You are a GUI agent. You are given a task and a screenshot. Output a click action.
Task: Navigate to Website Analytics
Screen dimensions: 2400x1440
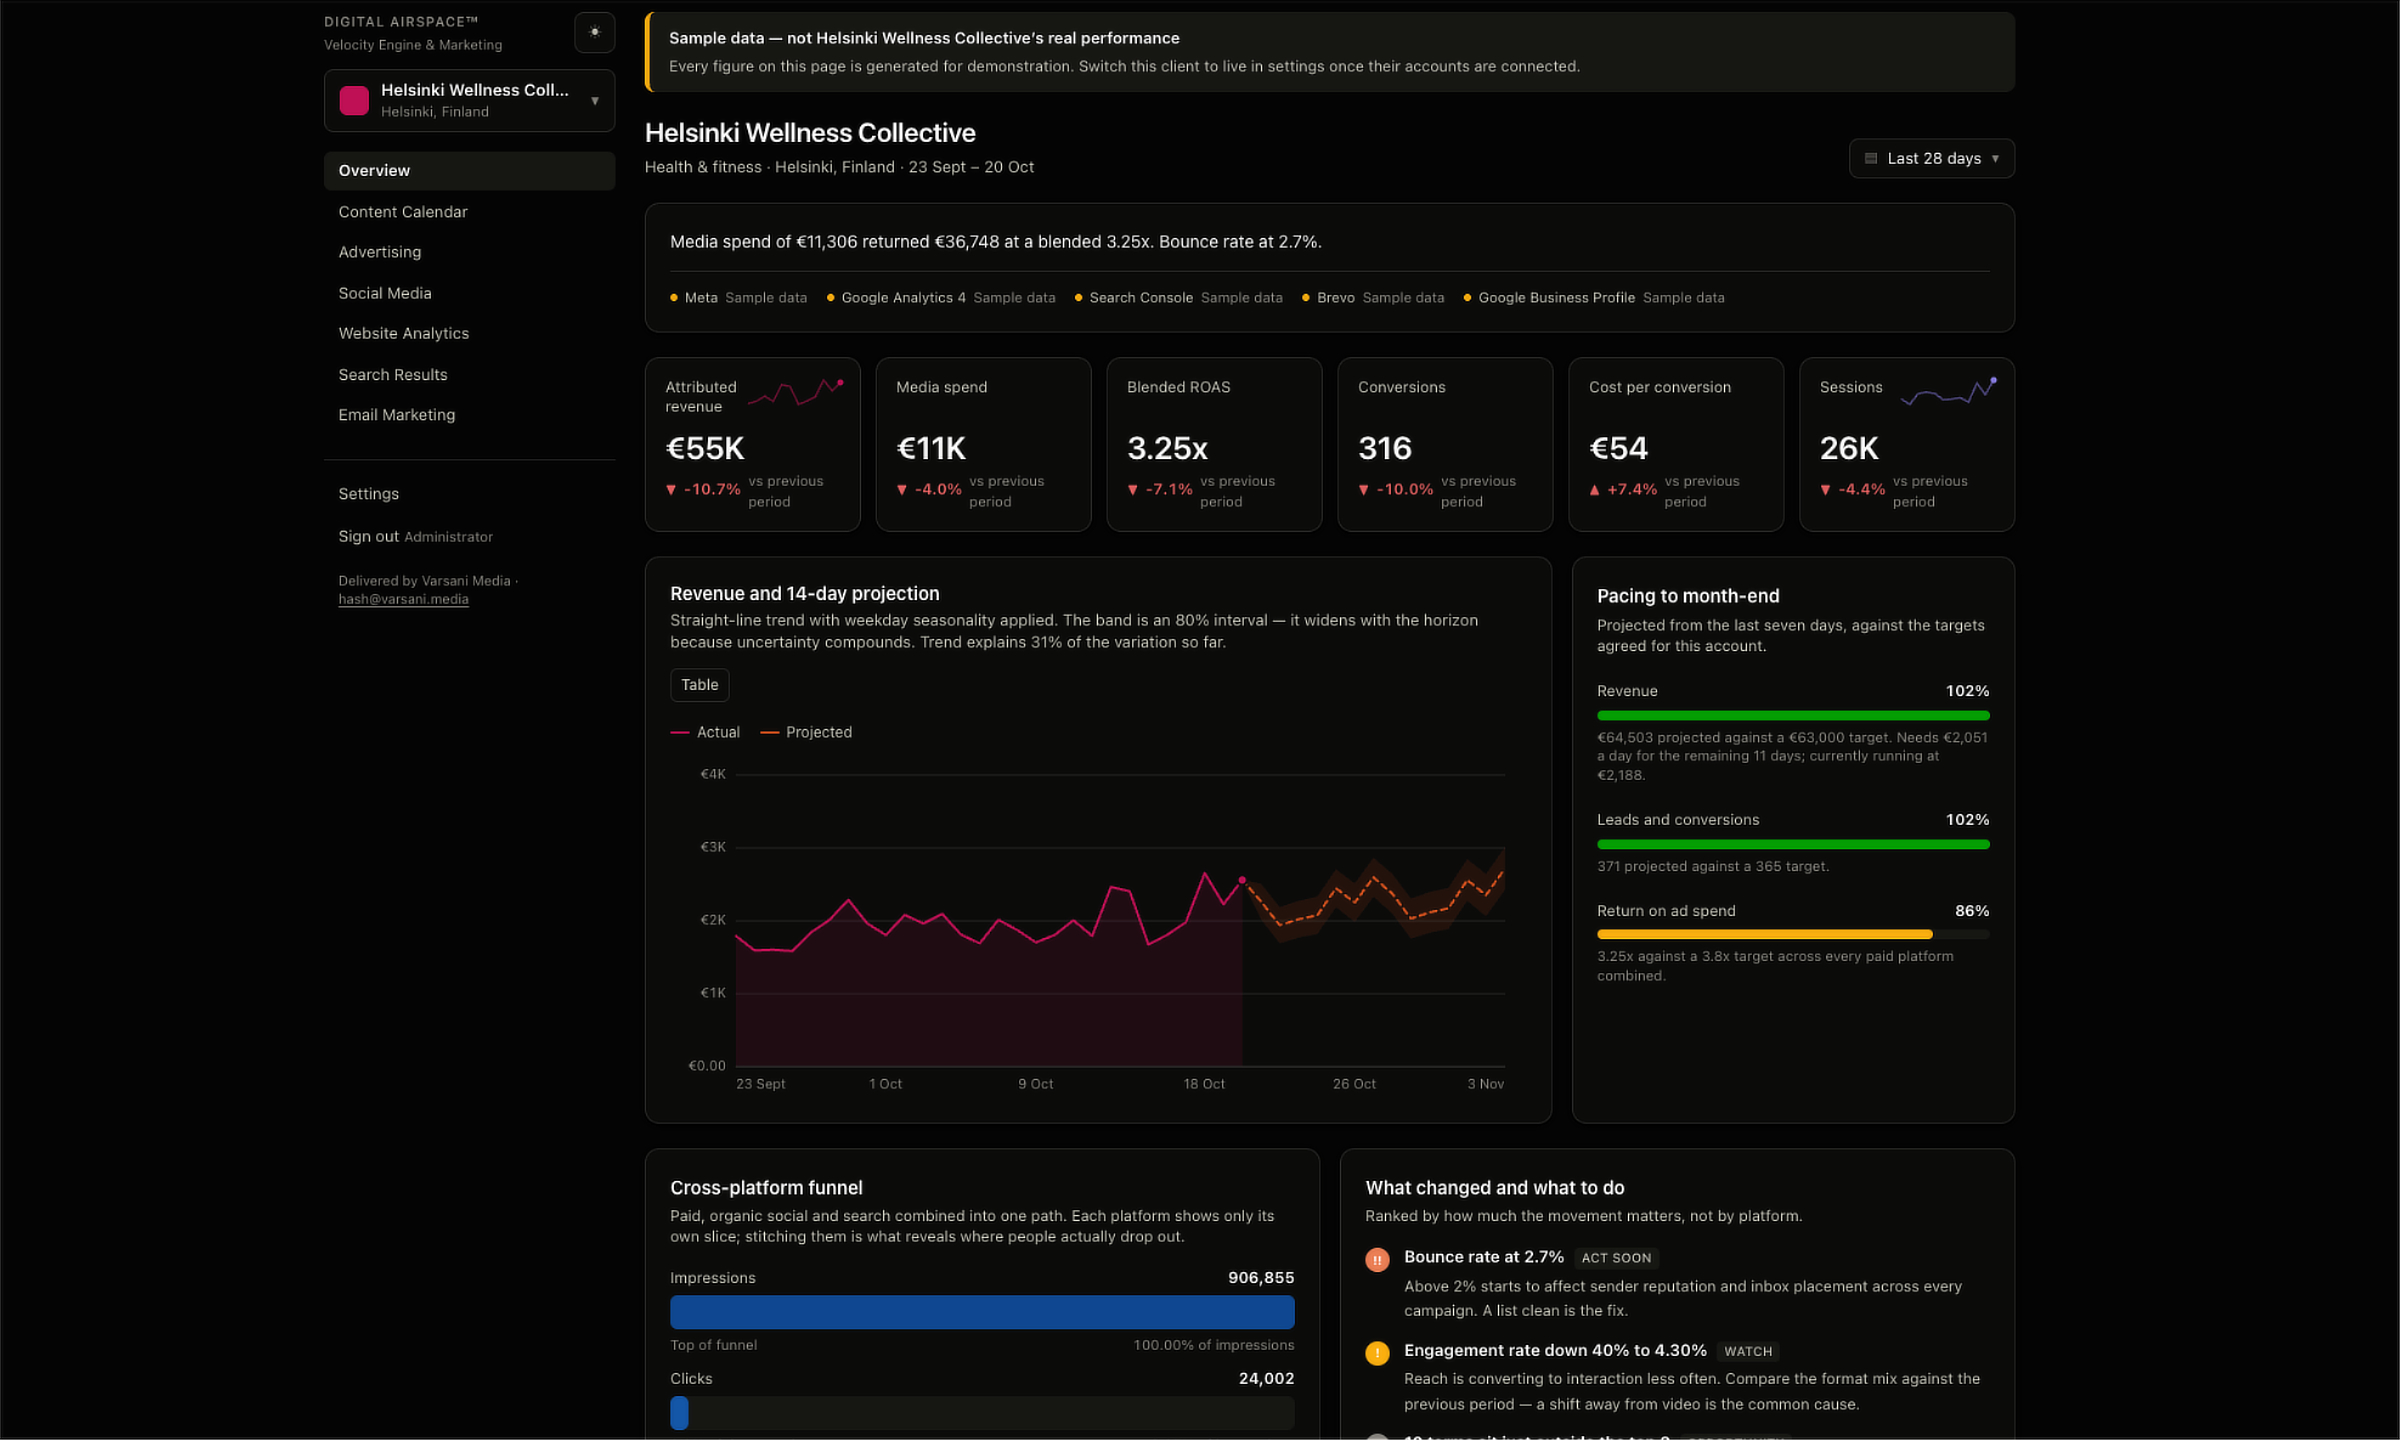[469, 333]
